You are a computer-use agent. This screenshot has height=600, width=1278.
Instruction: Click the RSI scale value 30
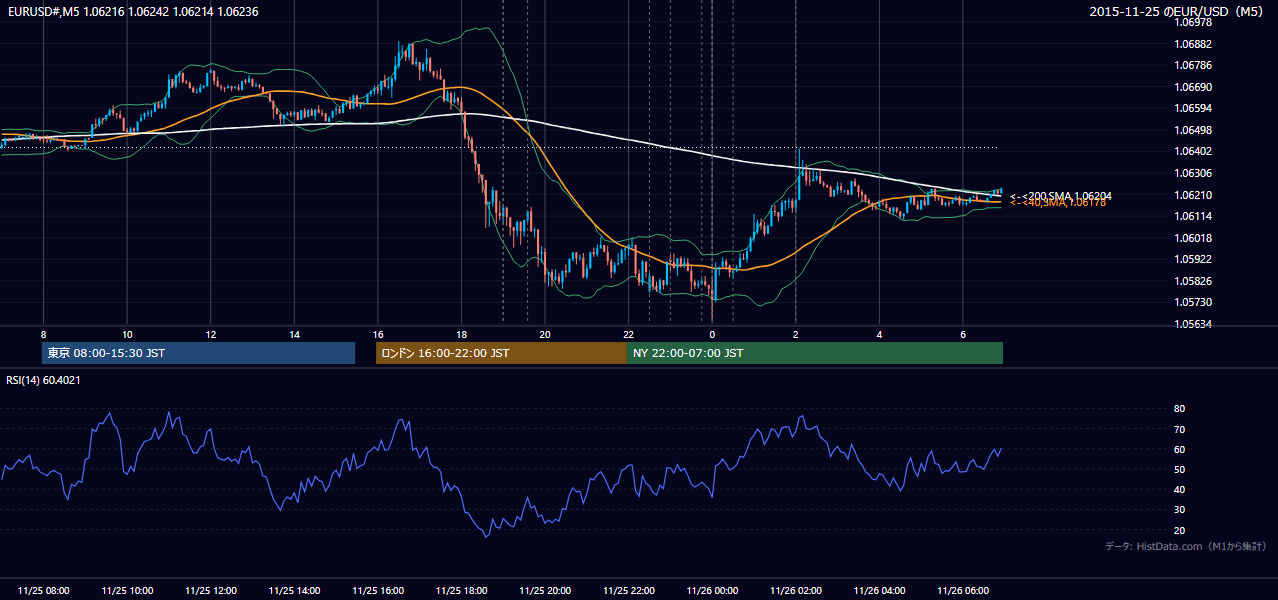pyautogui.click(x=1179, y=510)
